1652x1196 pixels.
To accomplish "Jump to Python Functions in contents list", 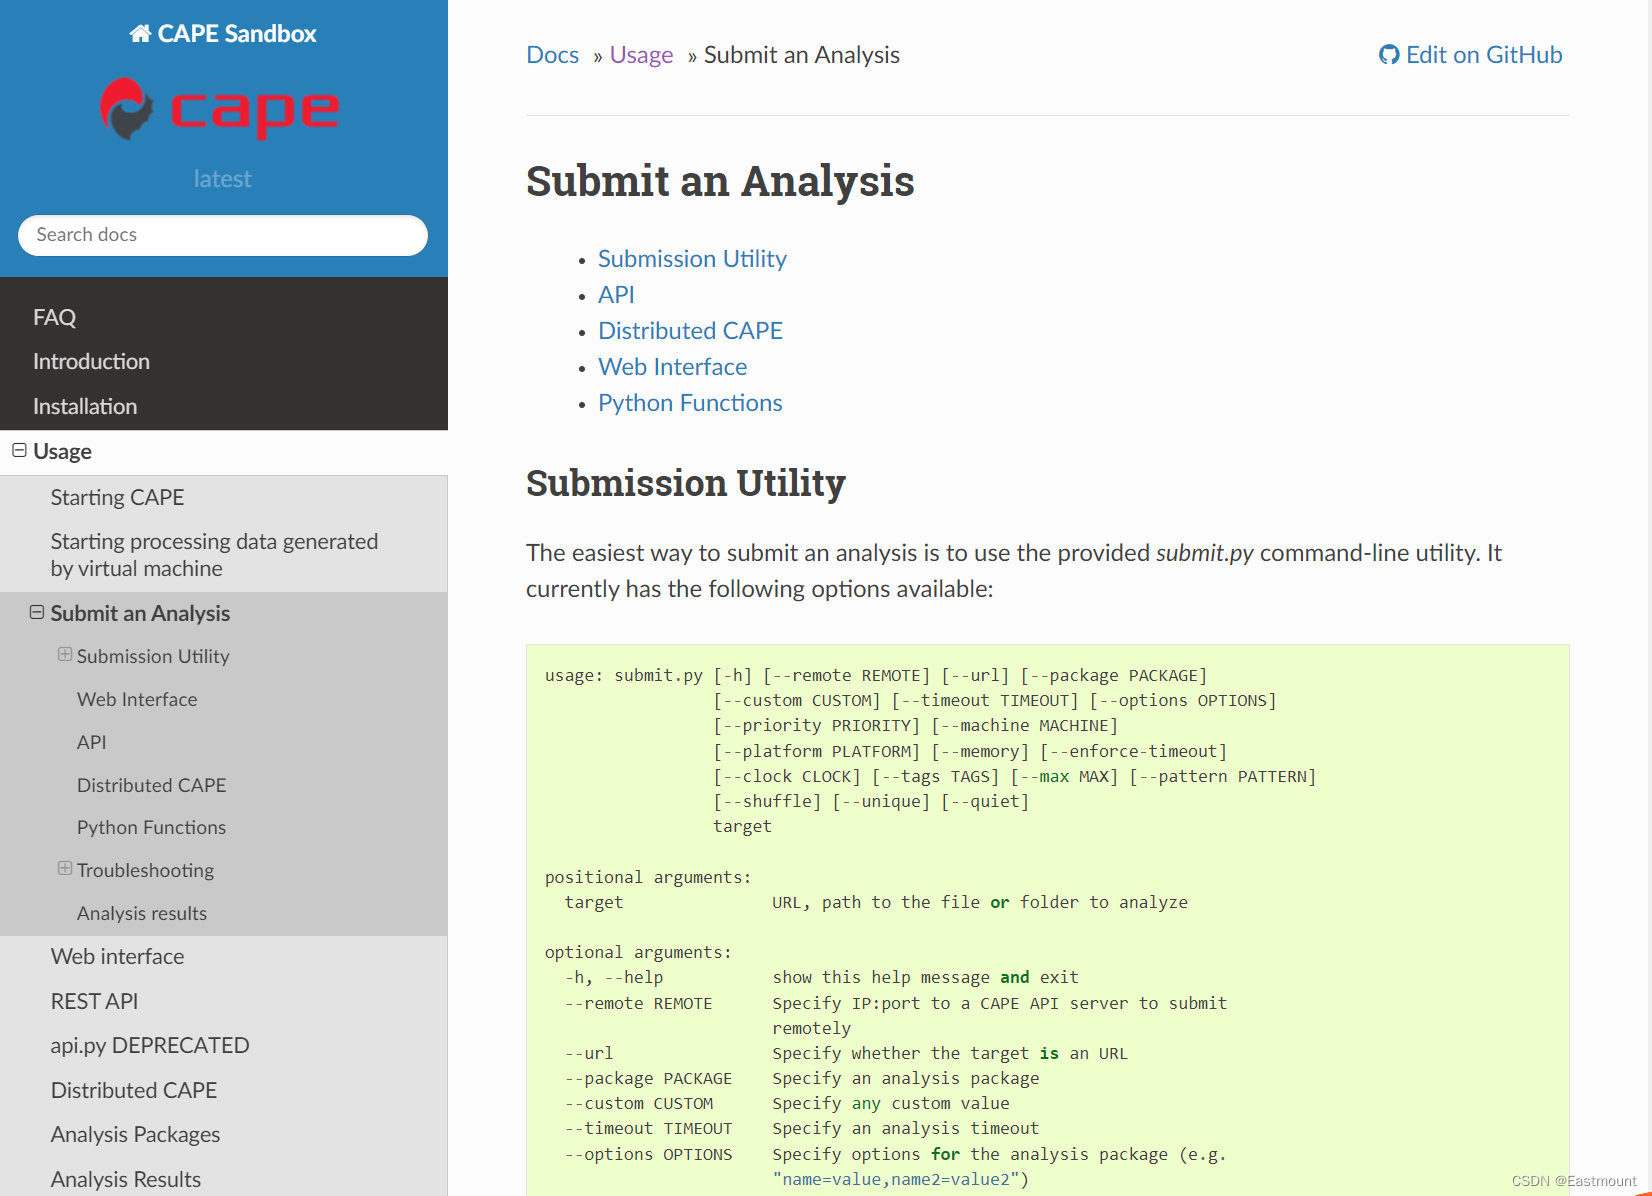I will 690,403.
